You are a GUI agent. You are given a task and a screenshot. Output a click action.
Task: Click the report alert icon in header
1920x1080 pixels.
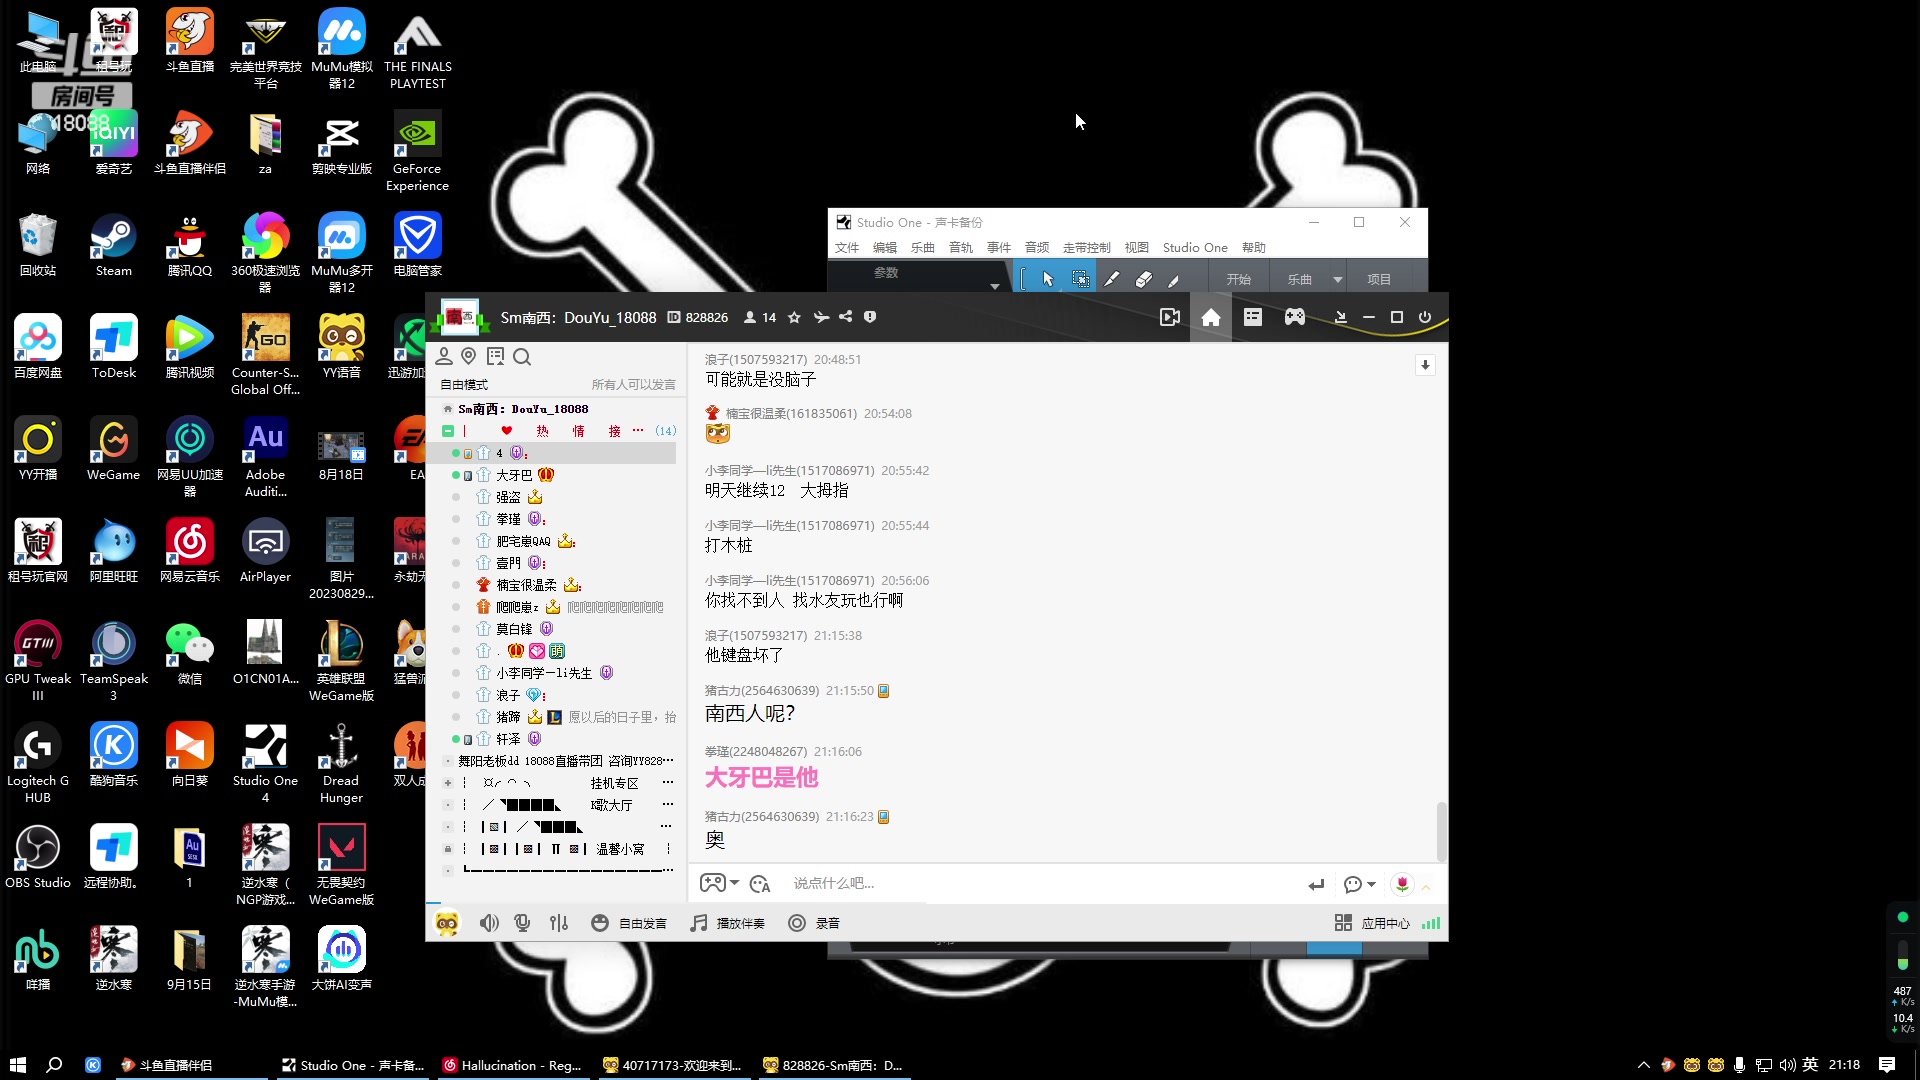(x=870, y=317)
